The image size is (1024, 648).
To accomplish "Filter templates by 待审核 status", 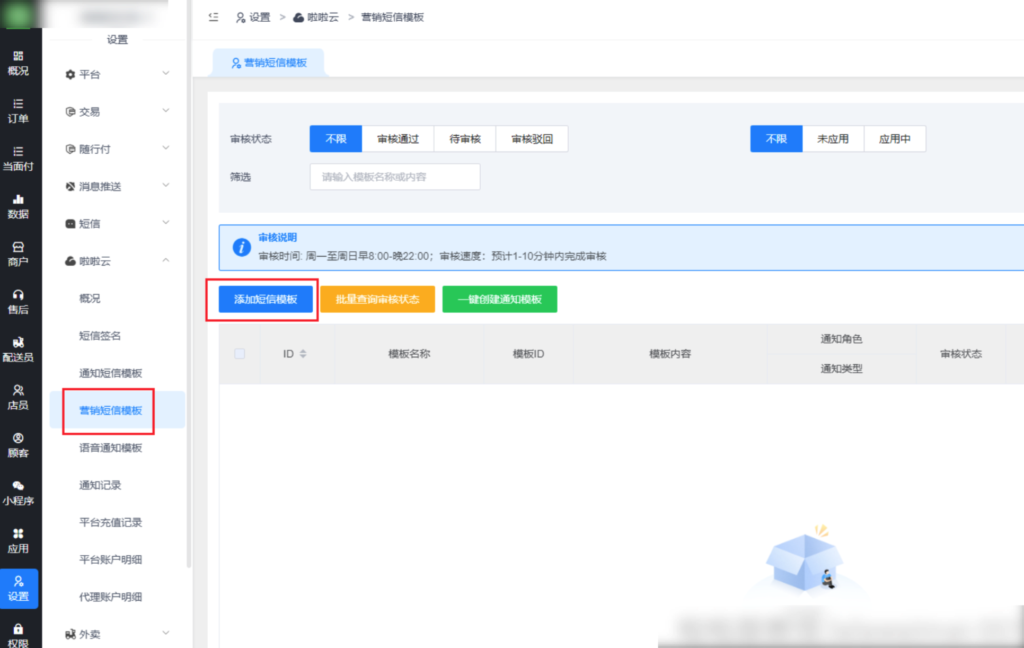I will 463,138.
